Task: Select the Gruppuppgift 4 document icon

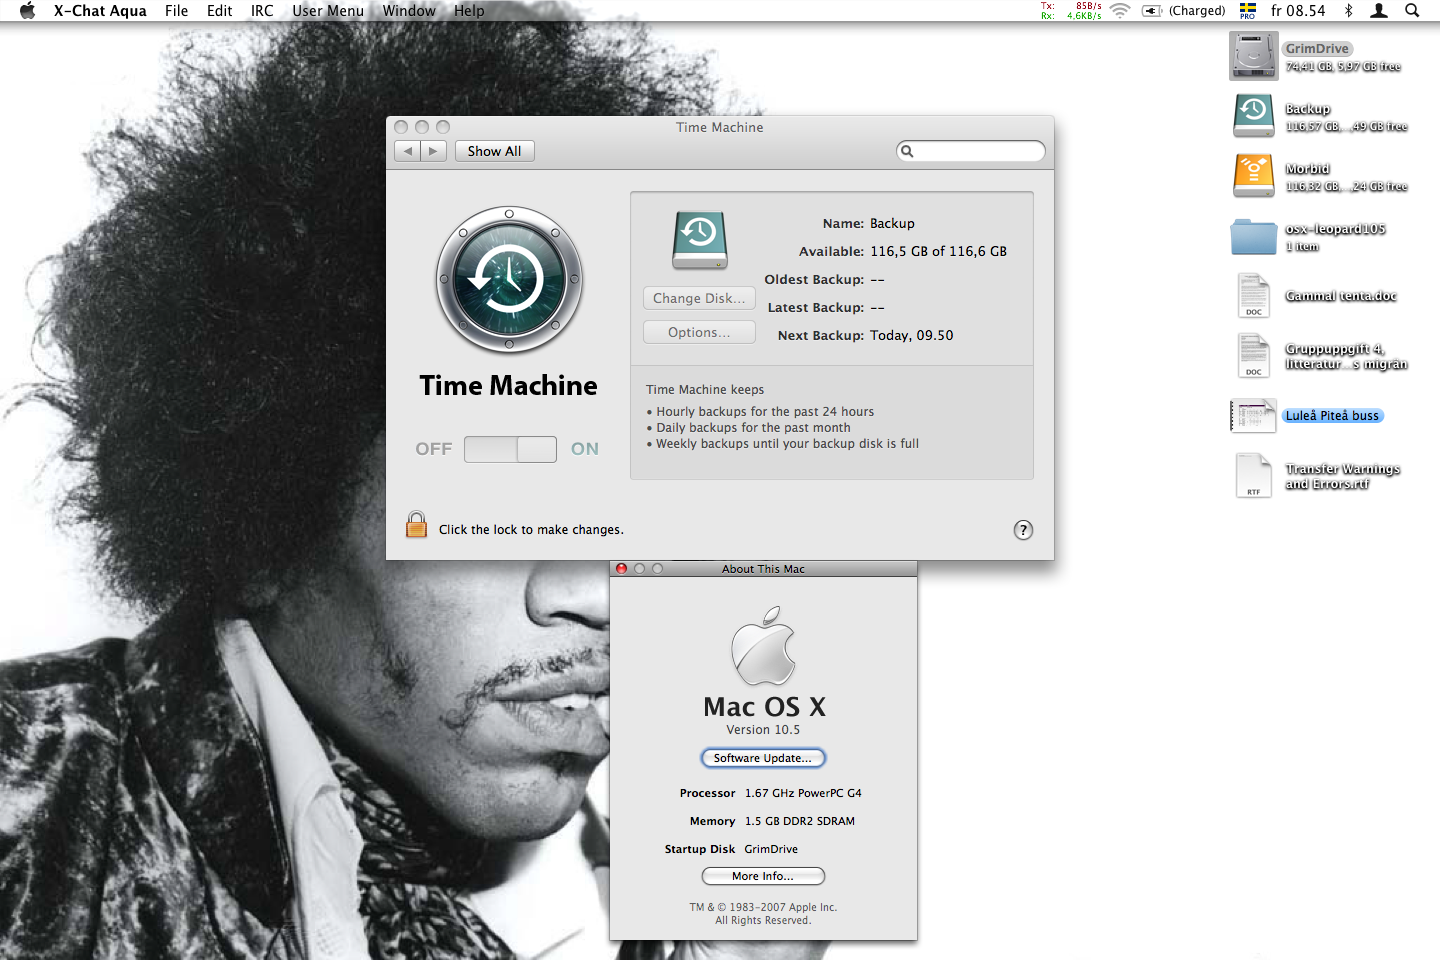Action: (x=1254, y=356)
